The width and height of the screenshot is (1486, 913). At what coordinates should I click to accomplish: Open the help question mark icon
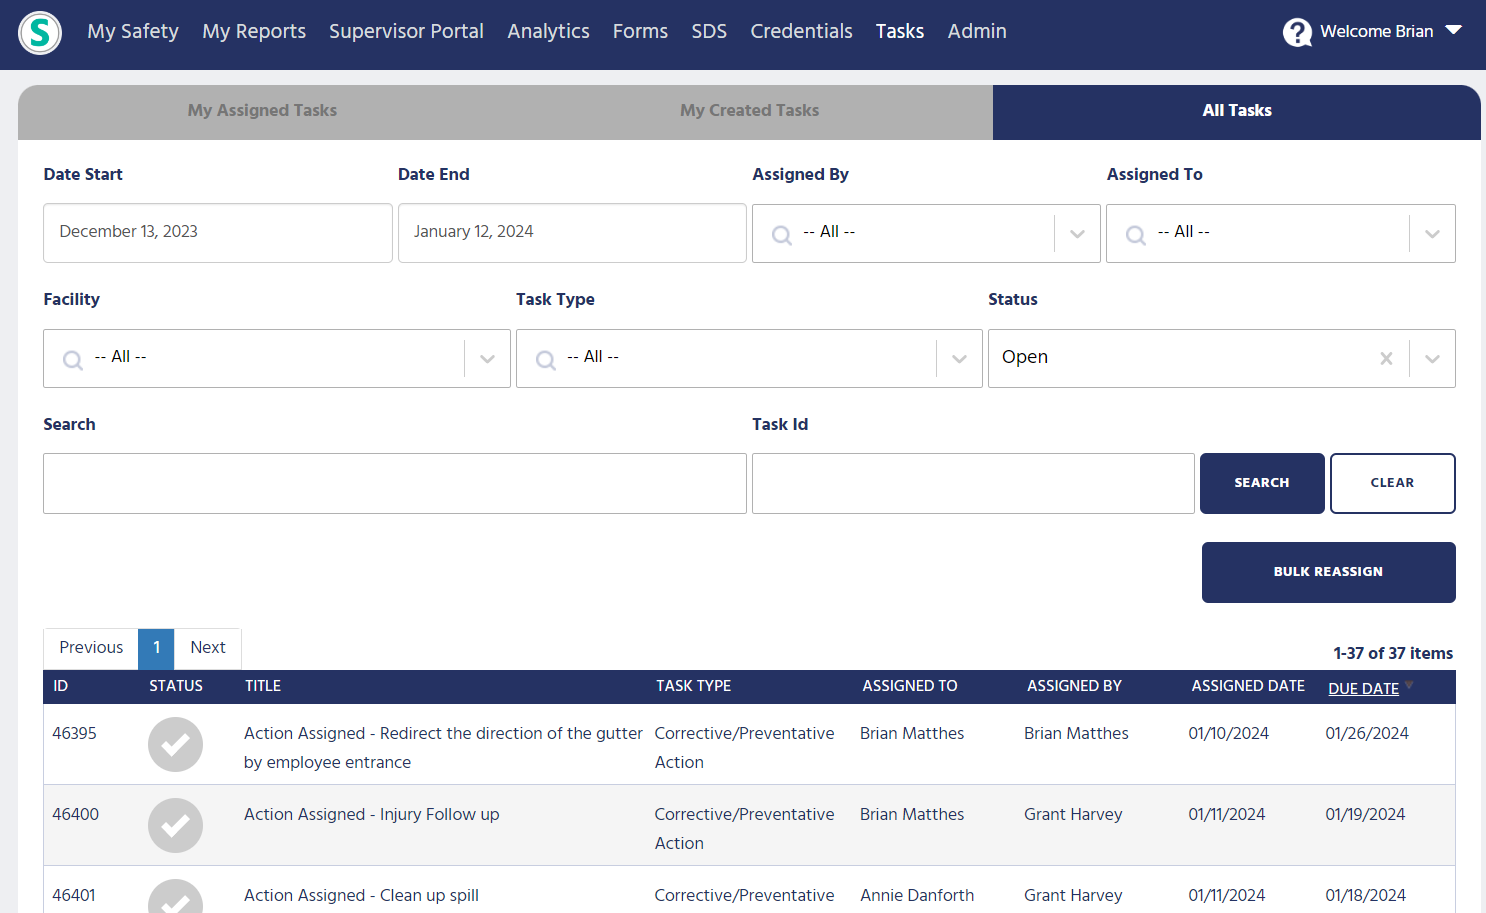point(1297,33)
